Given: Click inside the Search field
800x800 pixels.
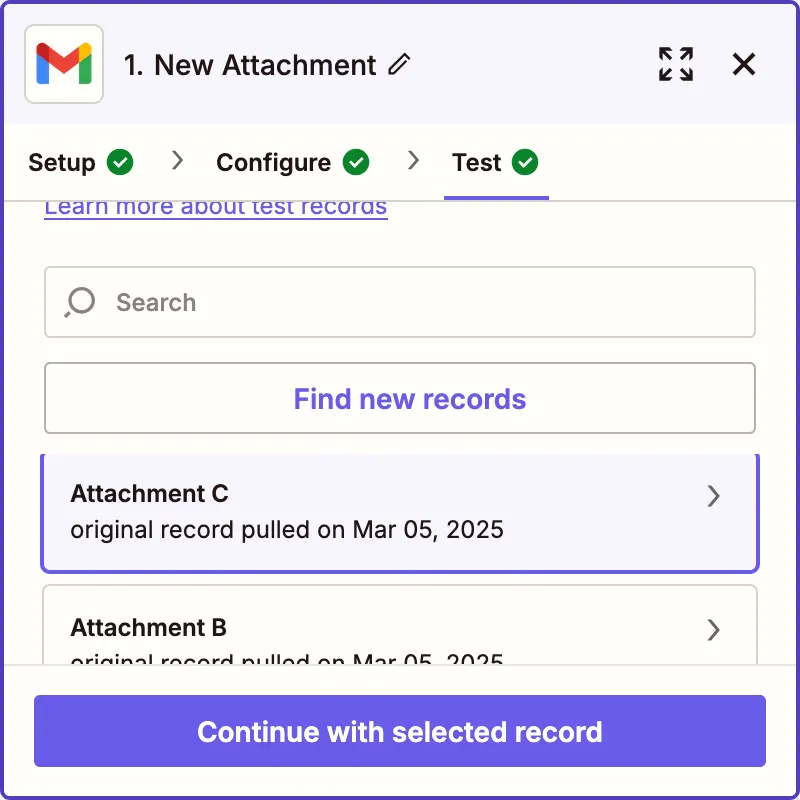Looking at the screenshot, I should click(300, 302).
